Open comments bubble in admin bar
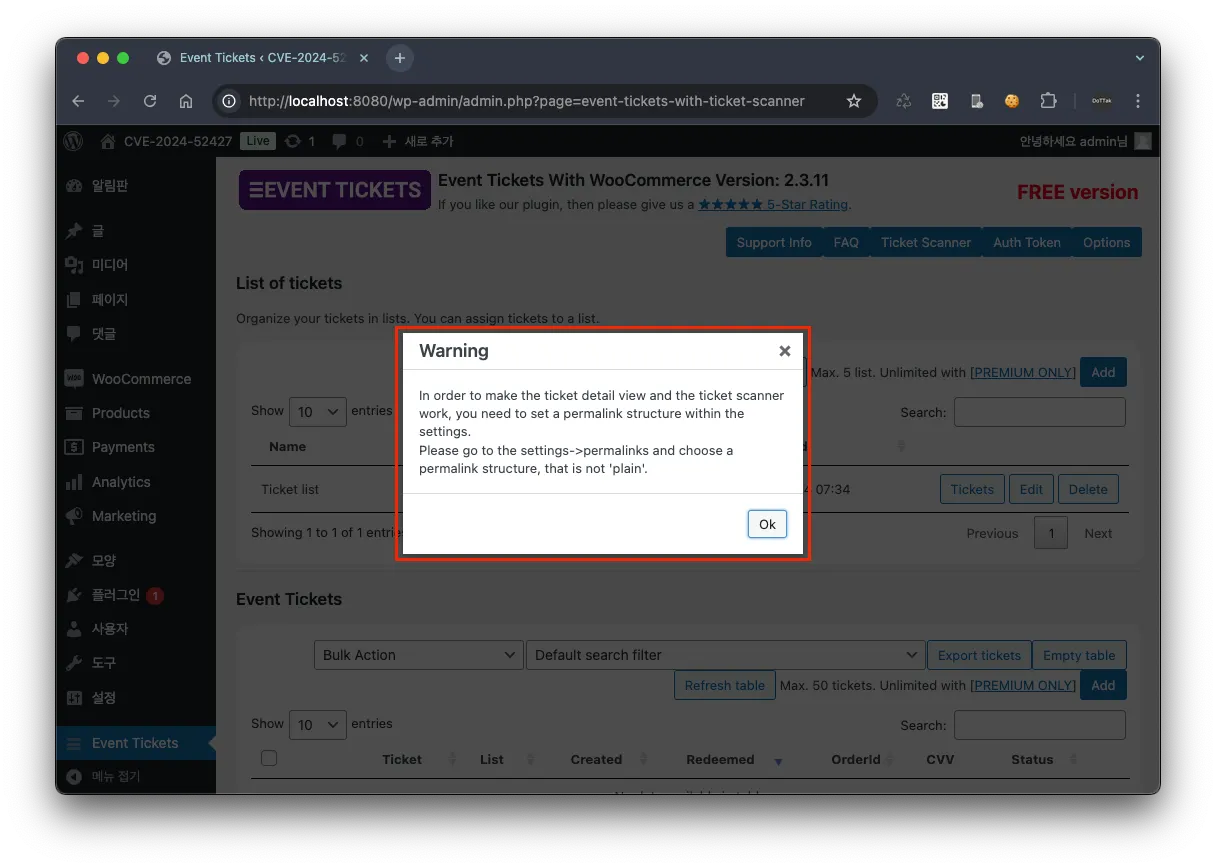This screenshot has width=1216, height=868. pyautogui.click(x=348, y=141)
